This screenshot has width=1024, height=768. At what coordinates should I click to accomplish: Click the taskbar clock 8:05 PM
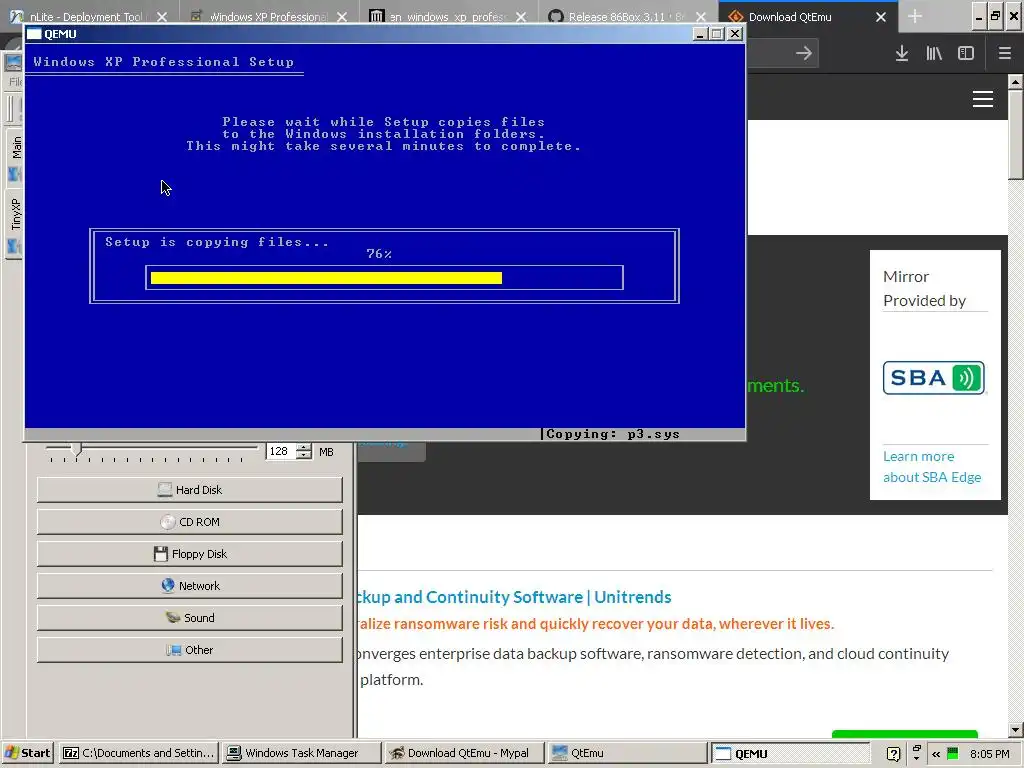[989, 754]
